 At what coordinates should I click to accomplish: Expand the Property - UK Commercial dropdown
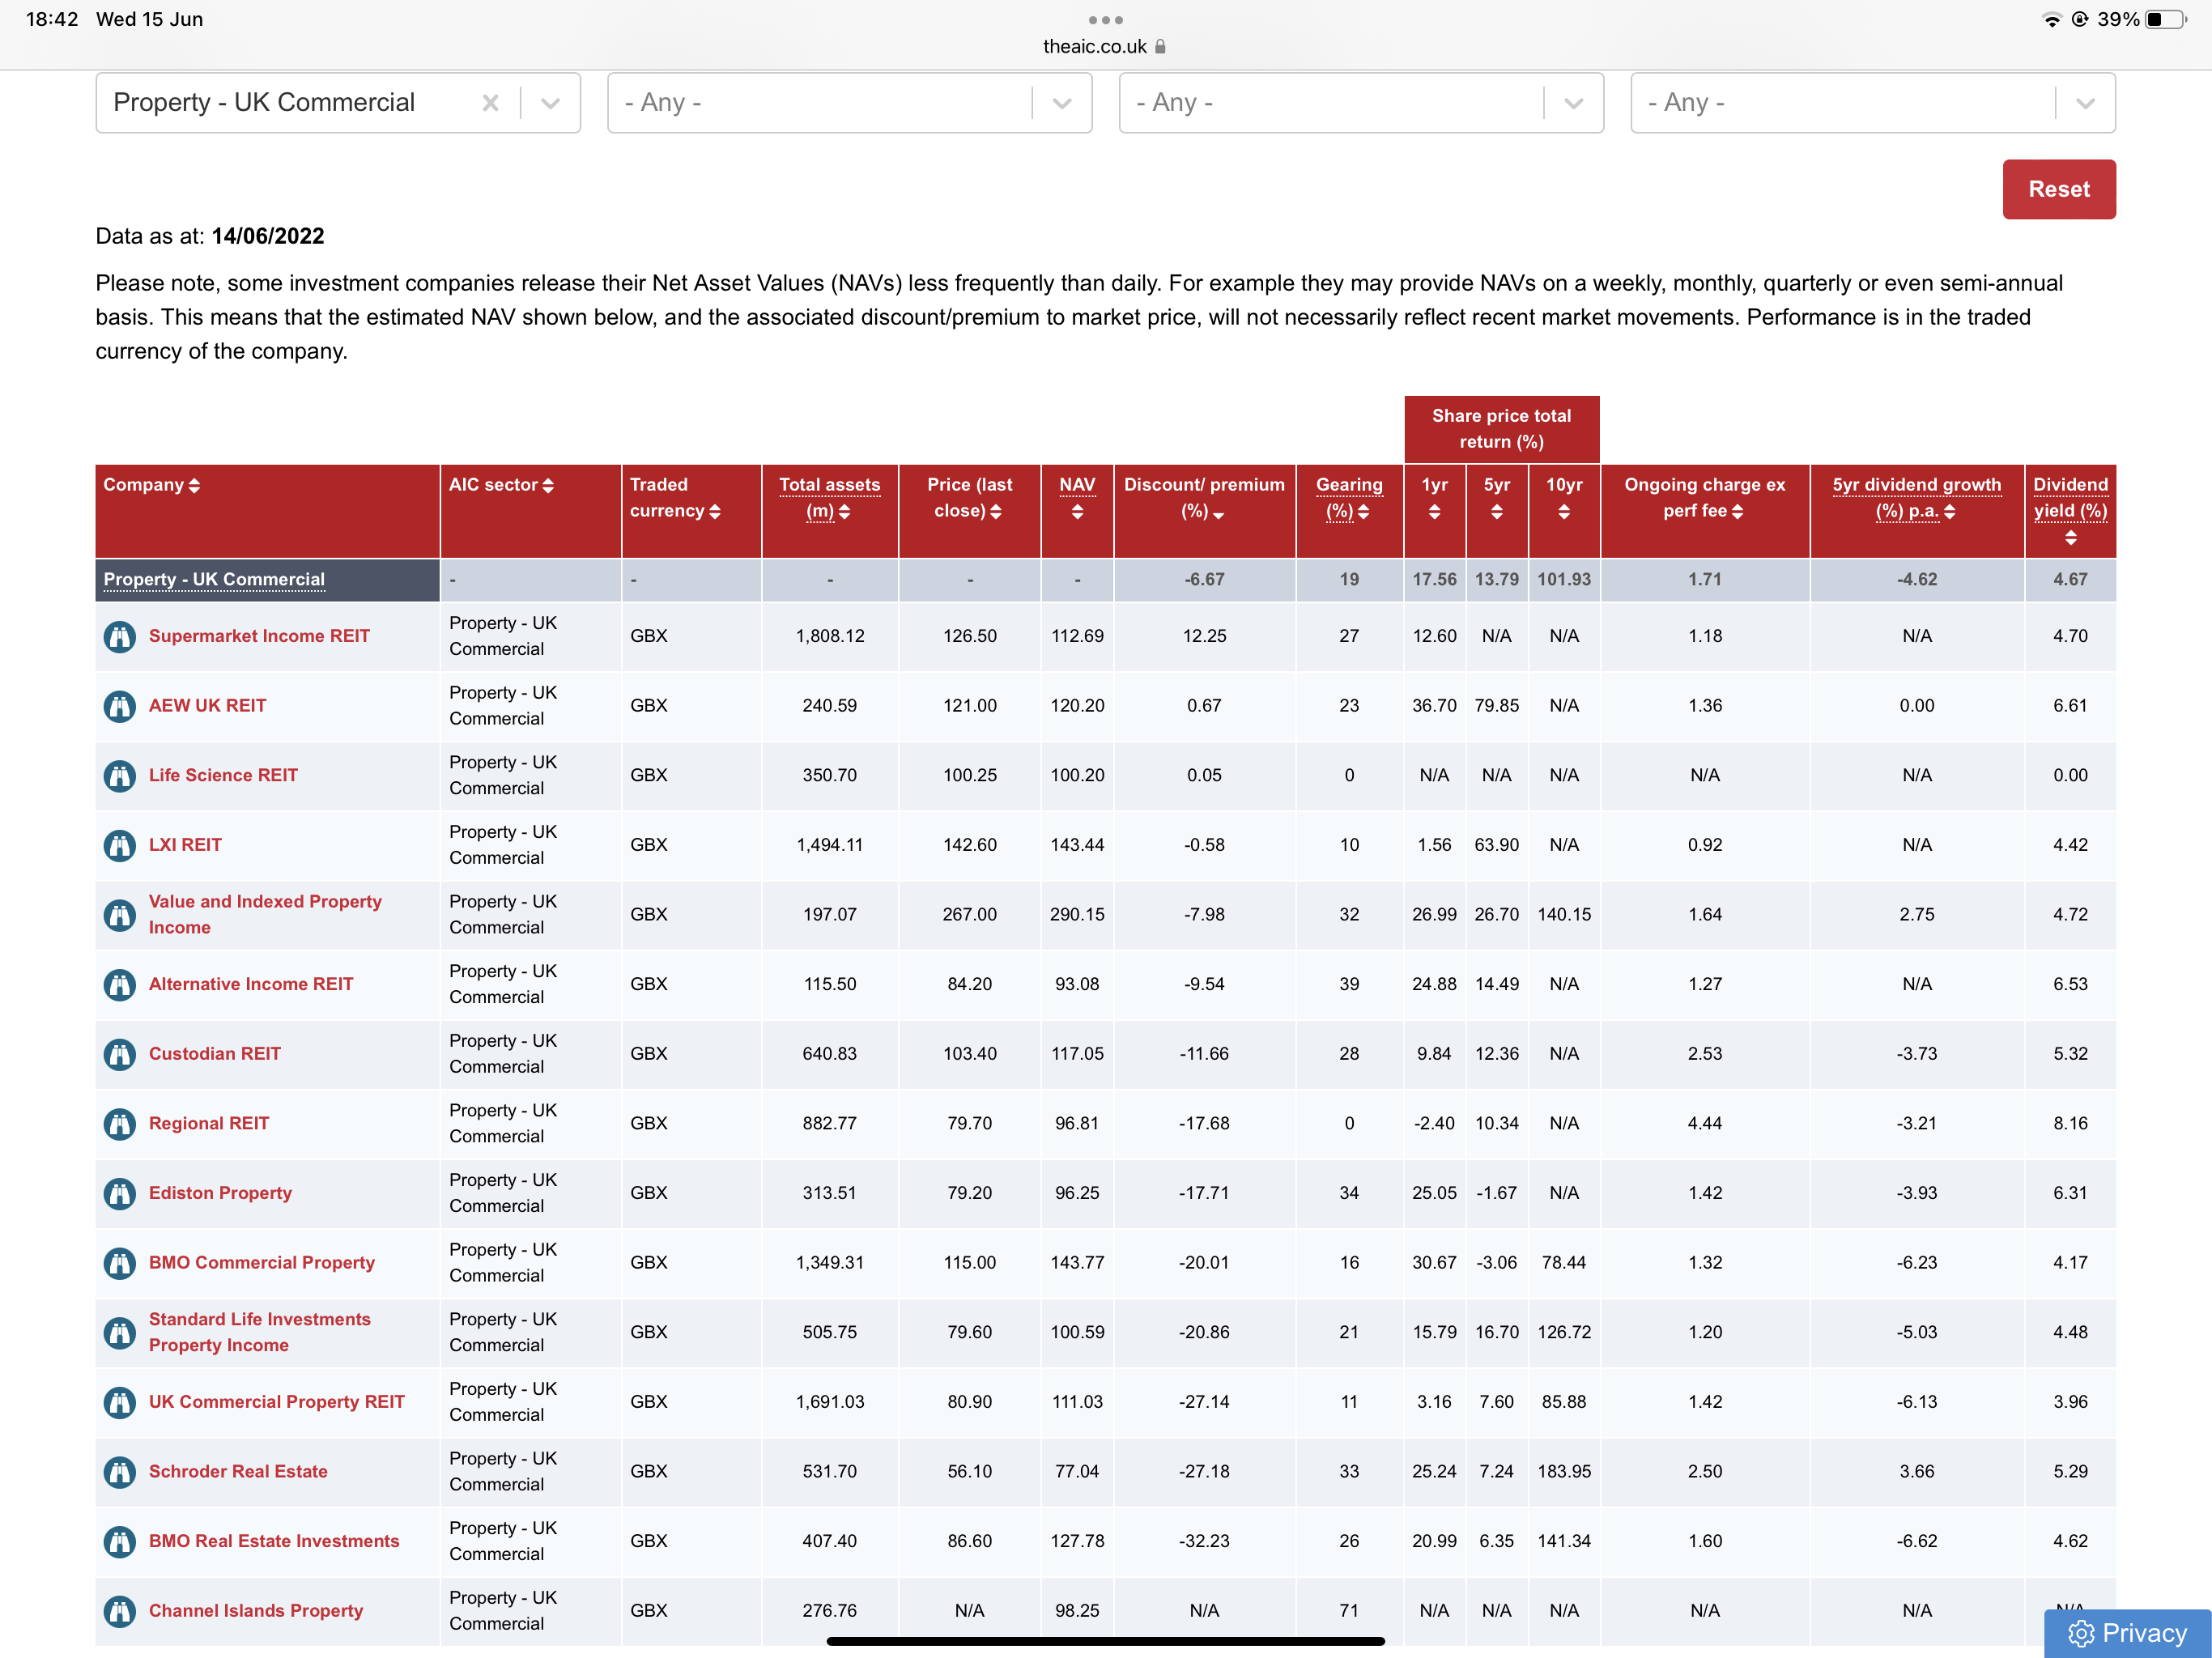[550, 103]
